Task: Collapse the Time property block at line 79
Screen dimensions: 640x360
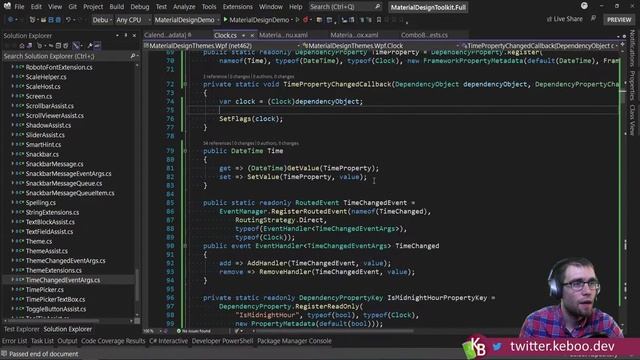Action: point(185,151)
